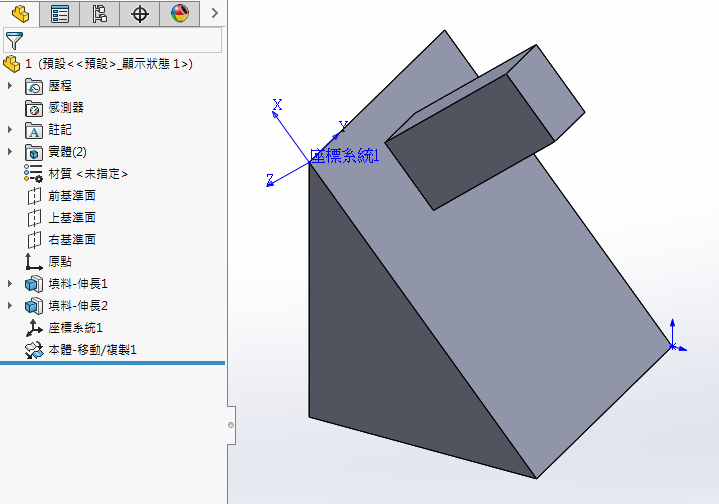Select the dark front face of small block

point(470,142)
